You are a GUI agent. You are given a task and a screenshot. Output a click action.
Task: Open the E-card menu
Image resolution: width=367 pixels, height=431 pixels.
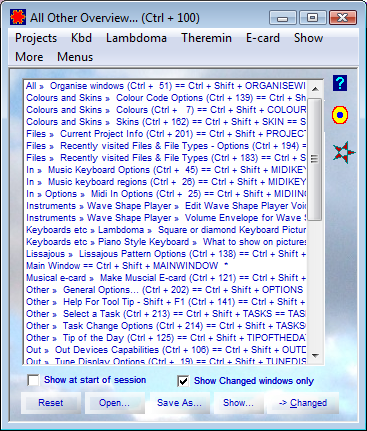(263, 38)
